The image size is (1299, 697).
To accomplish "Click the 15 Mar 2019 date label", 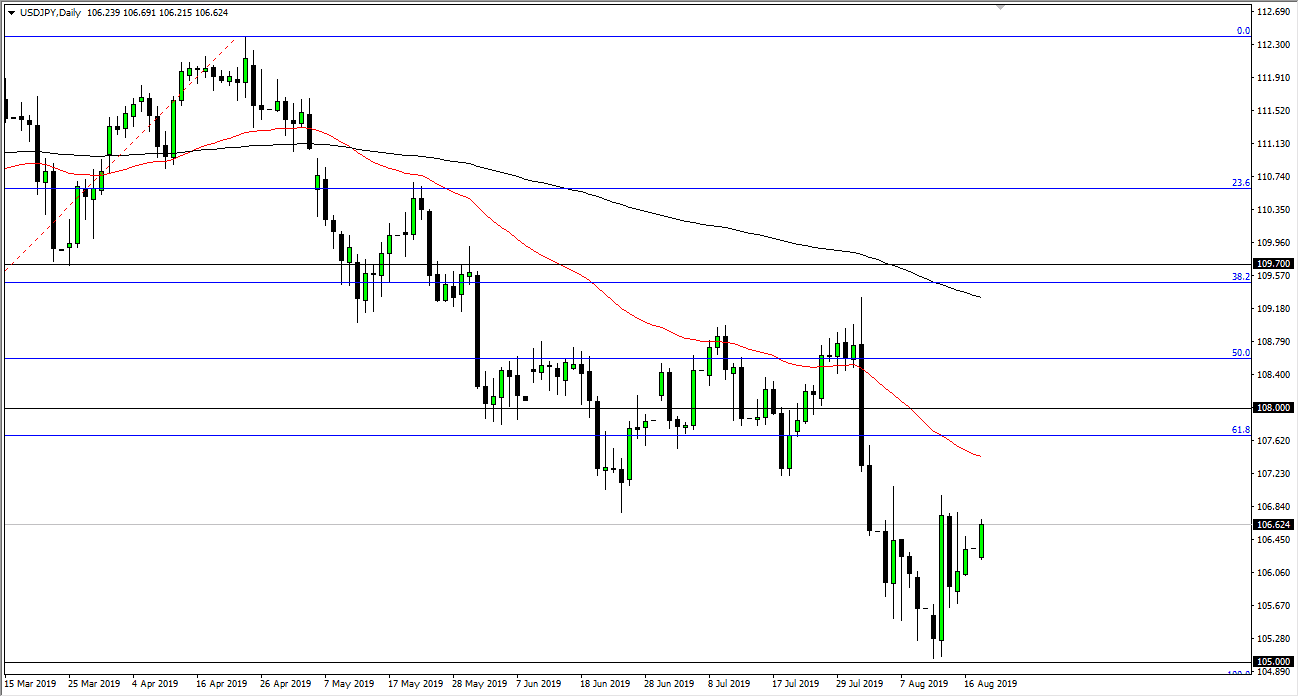I will 30,684.
